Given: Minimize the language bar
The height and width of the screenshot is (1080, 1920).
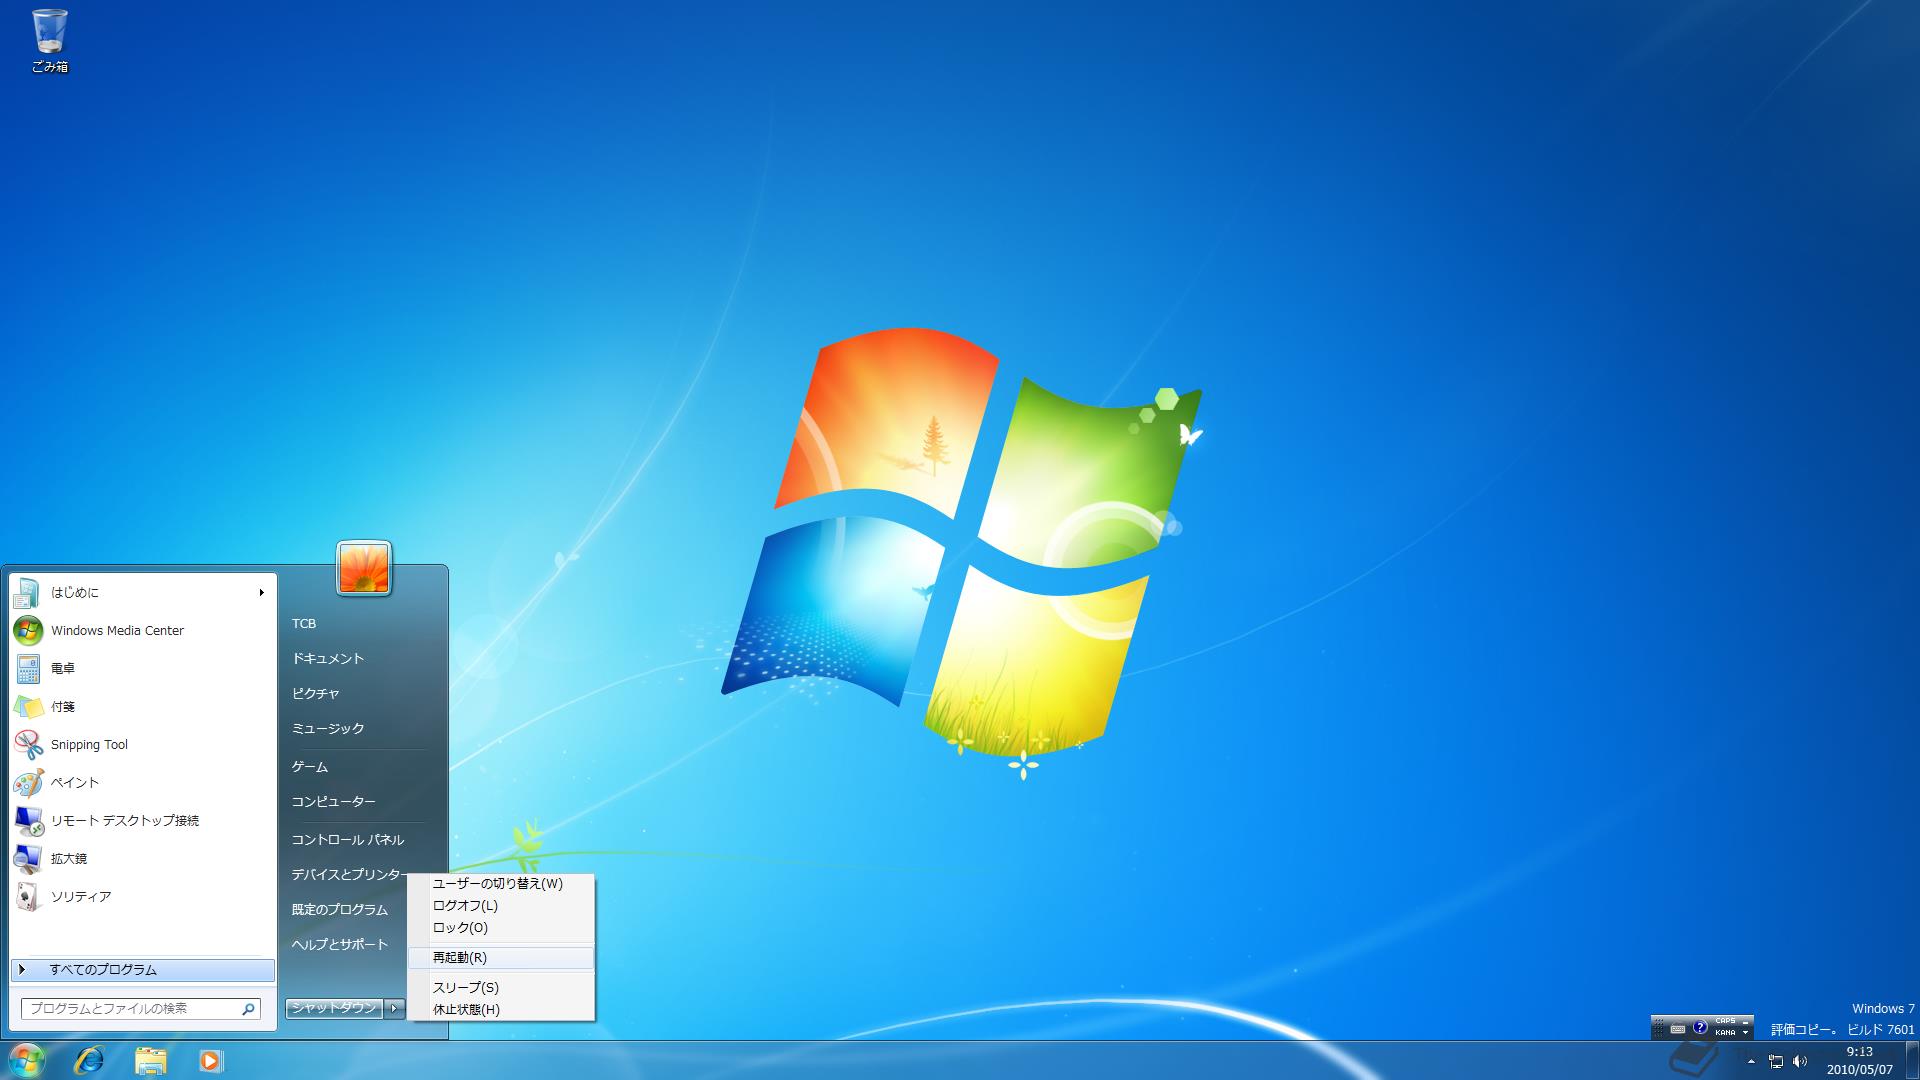Looking at the screenshot, I should click(1745, 1023).
